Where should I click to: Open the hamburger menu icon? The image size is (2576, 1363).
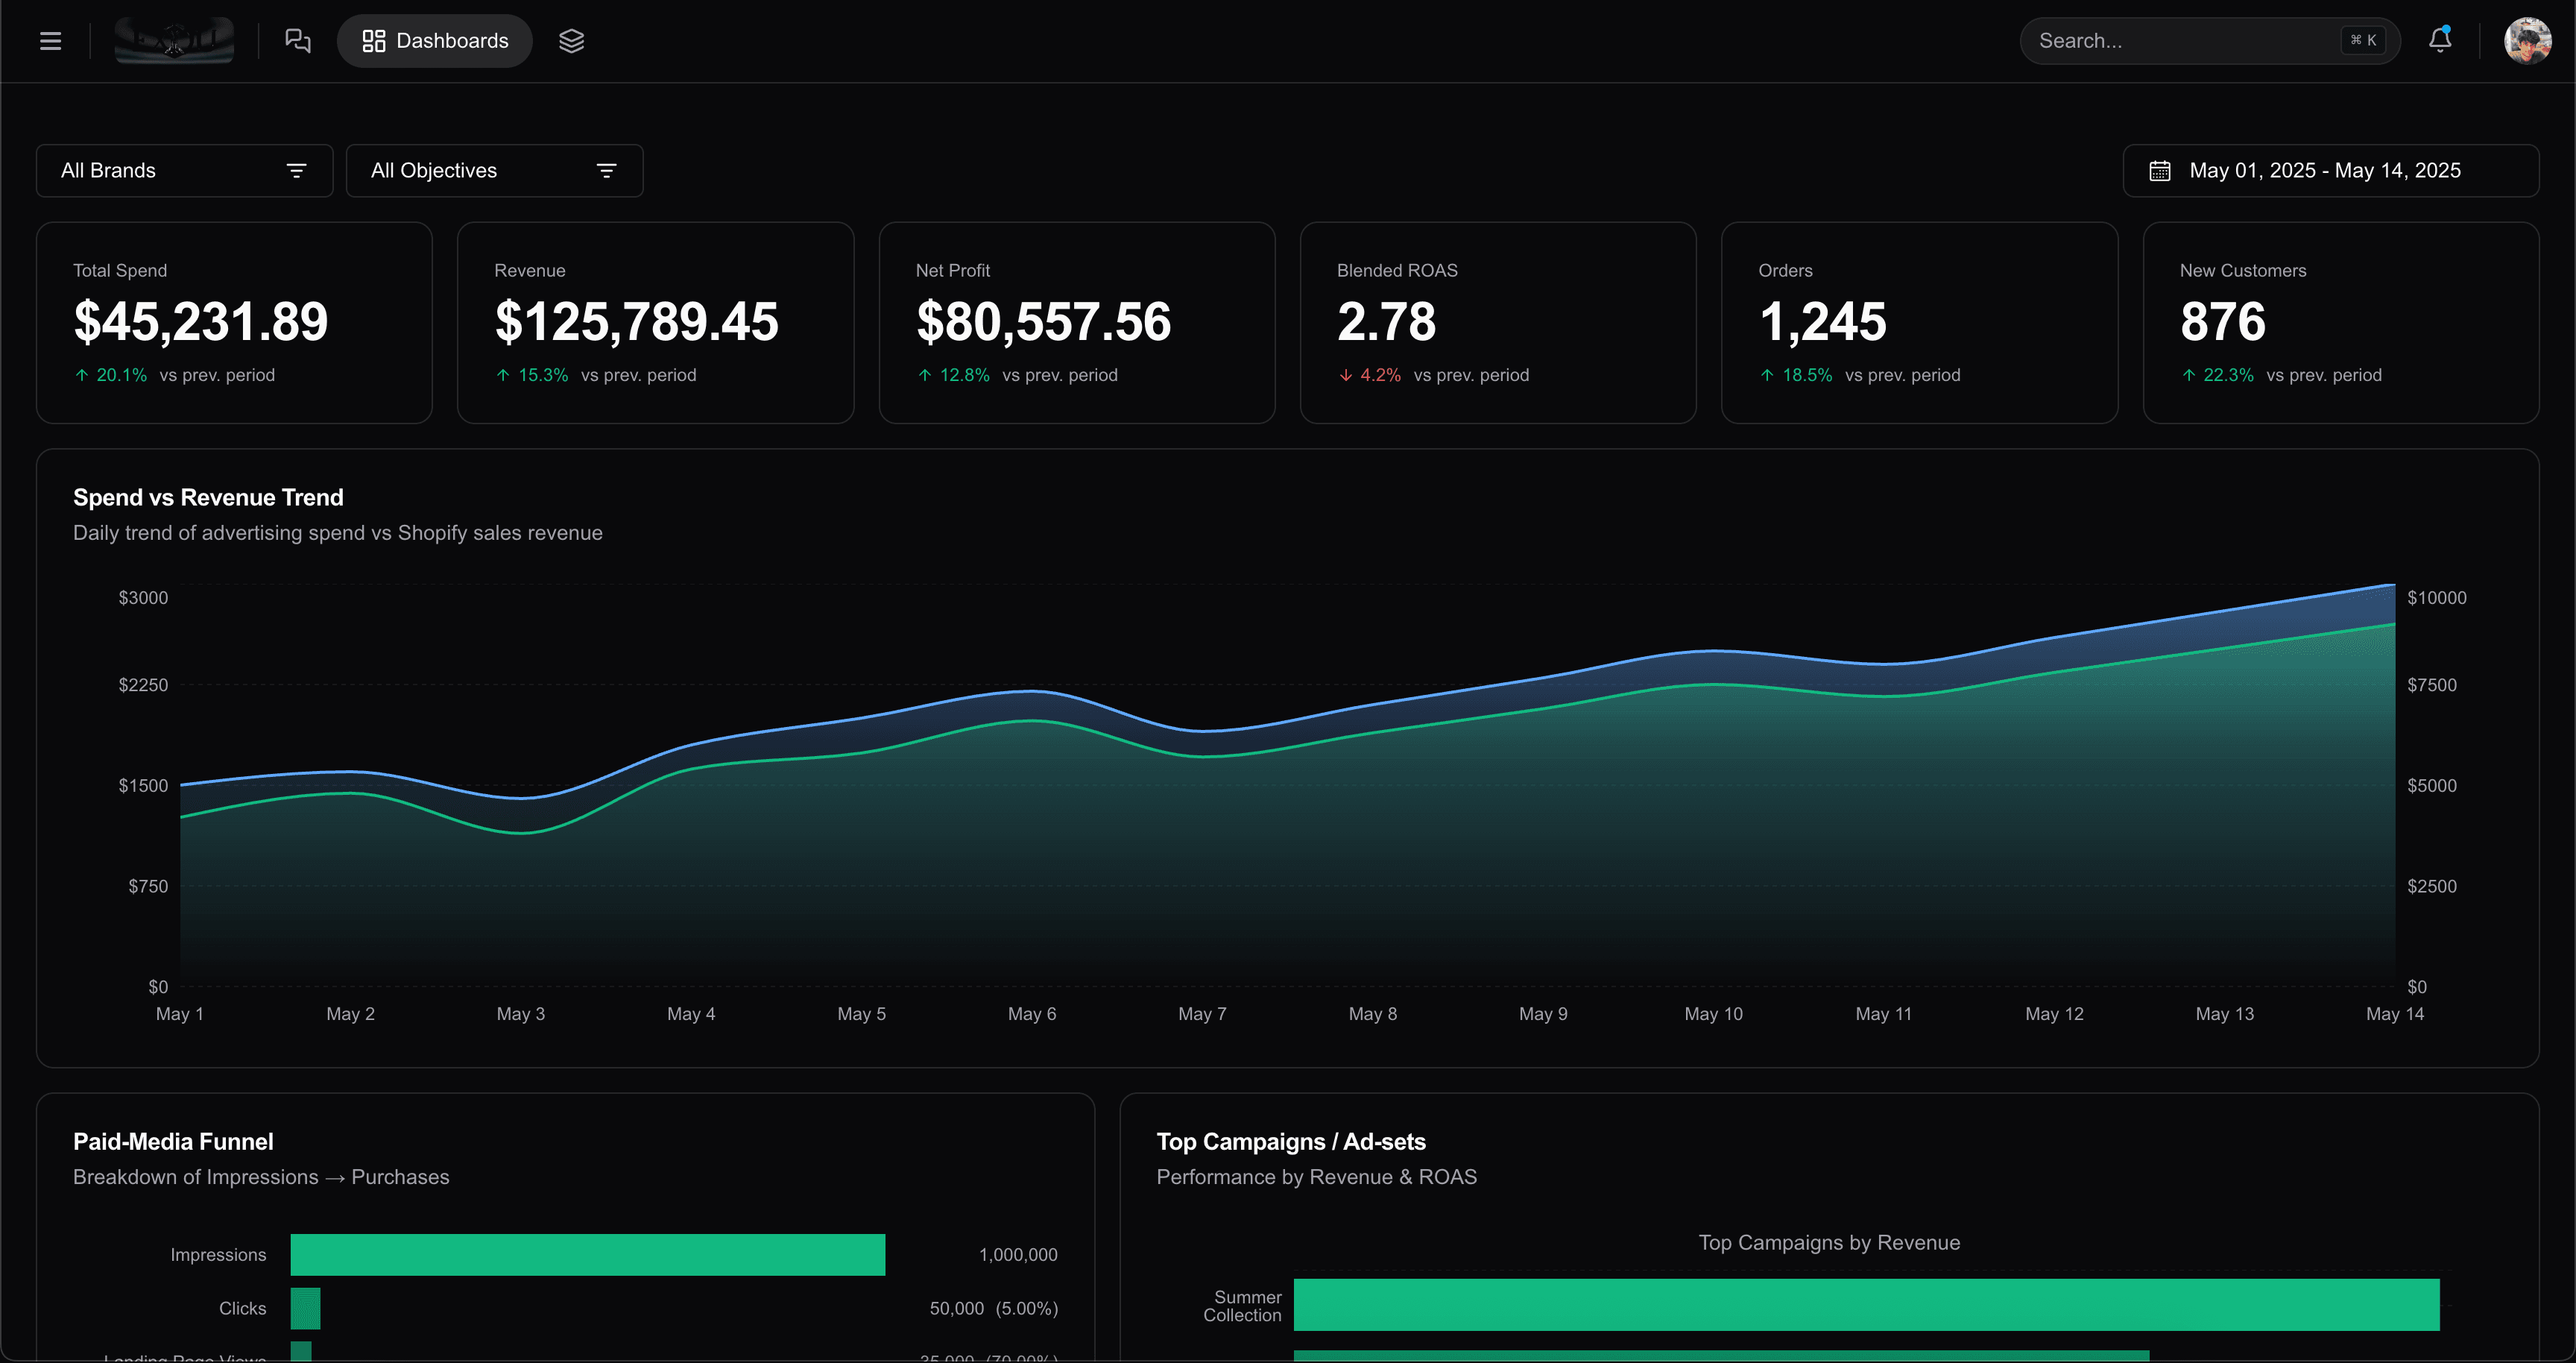click(x=50, y=41)
